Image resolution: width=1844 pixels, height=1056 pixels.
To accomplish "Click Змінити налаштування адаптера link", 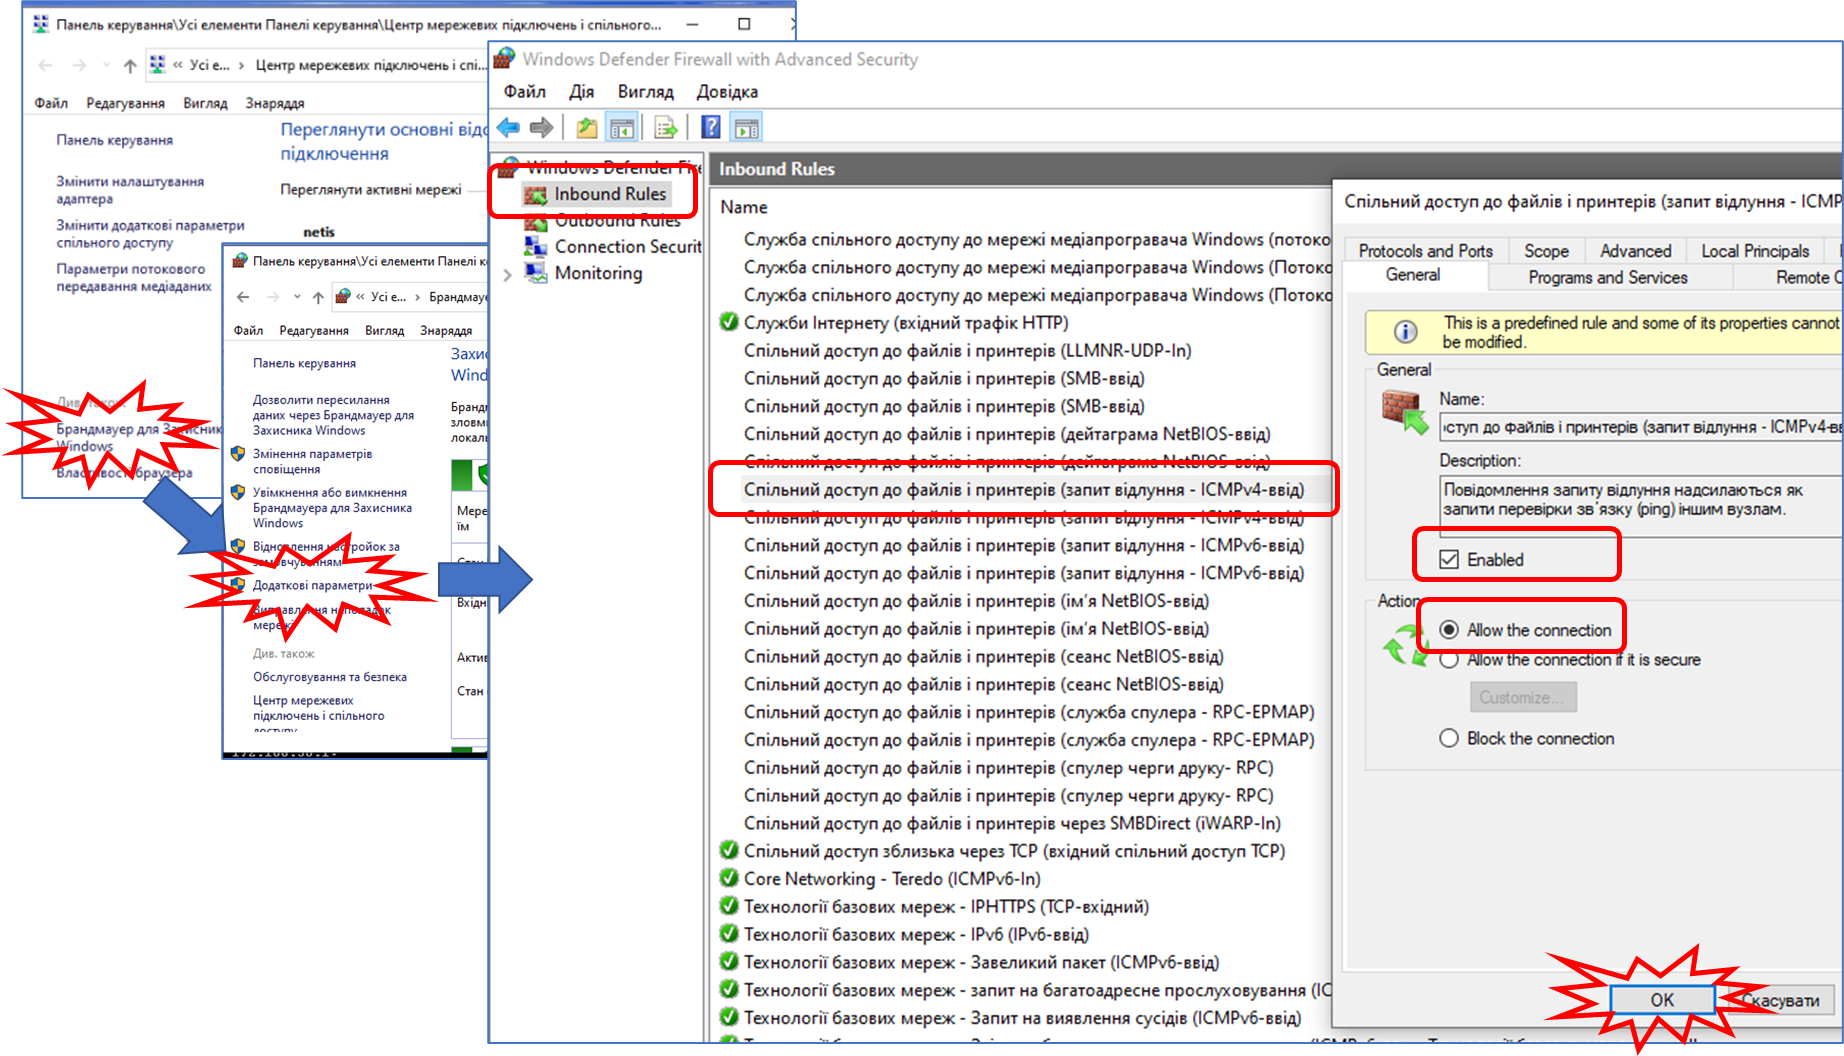I will coord(130,190).
